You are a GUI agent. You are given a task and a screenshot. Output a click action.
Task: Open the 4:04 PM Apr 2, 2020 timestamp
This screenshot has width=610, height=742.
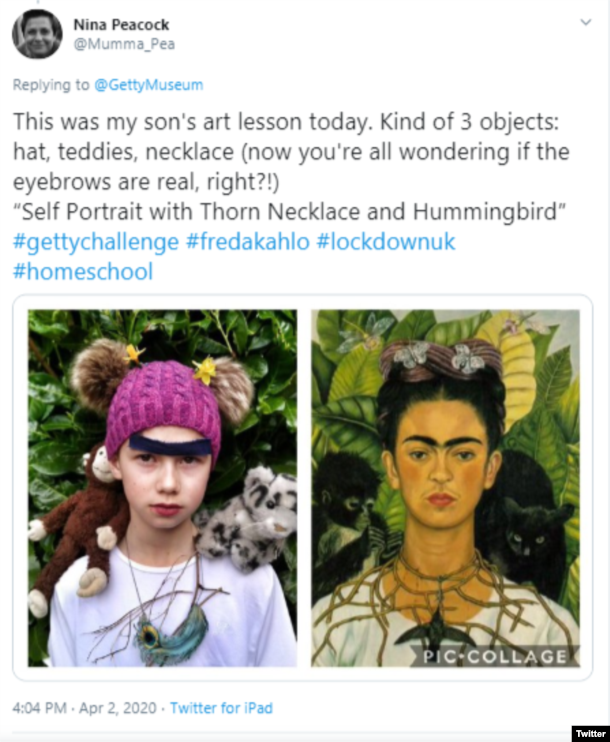pyautogui.click(x=84, y=708)
